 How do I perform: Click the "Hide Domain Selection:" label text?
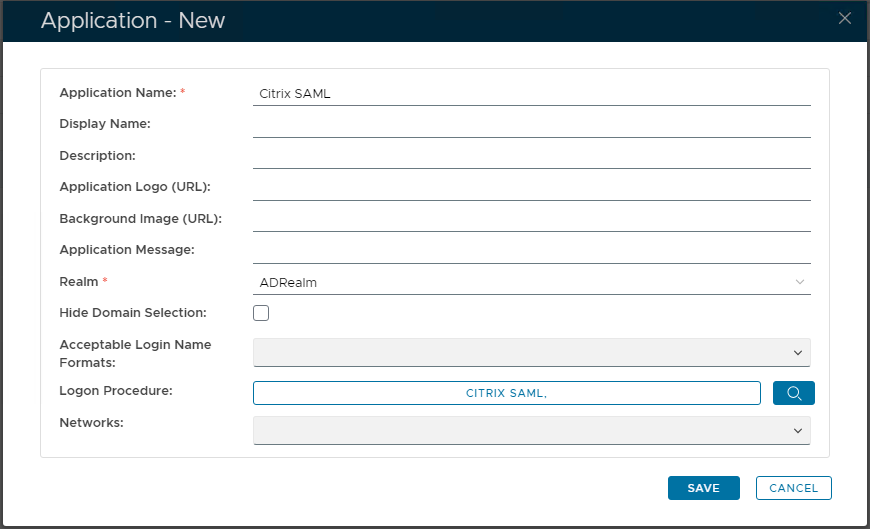133,313
